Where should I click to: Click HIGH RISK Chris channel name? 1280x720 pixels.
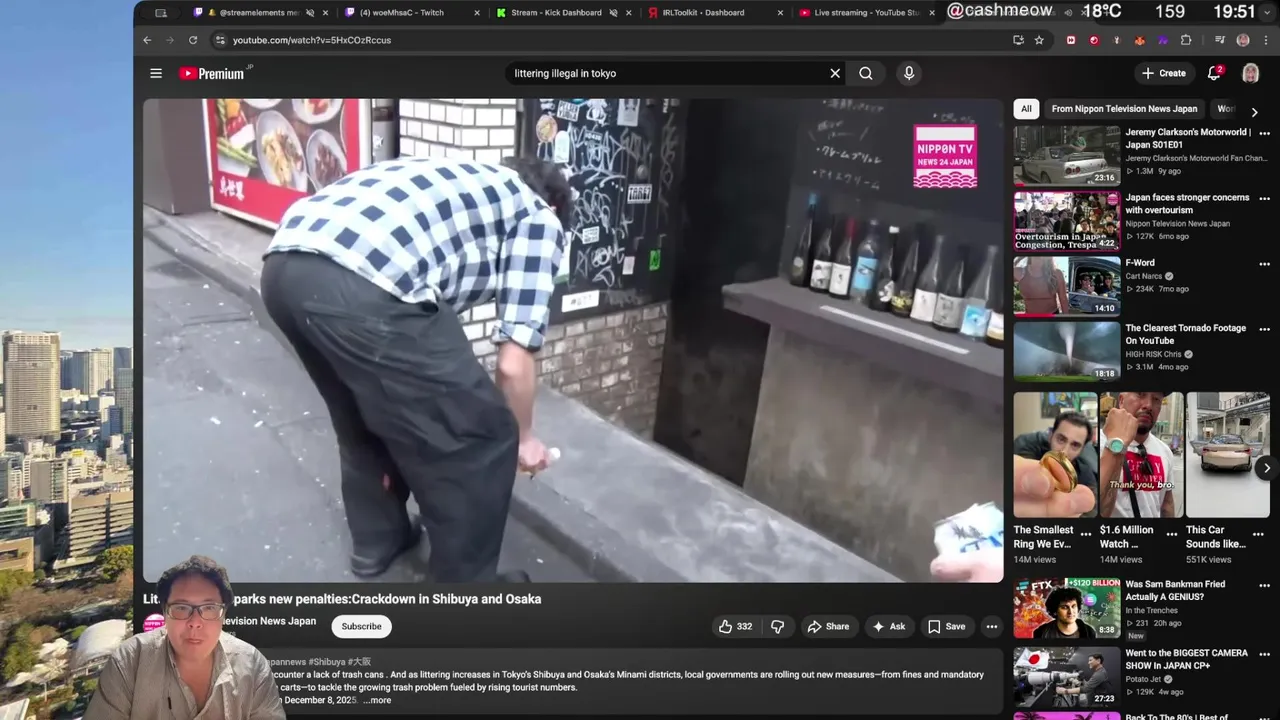(1153, 354)
